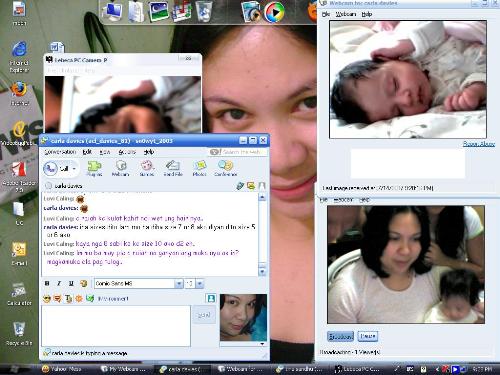Open Plug-ins puzzle piece icon
500x375 pixels.
[x=94, y=168]
